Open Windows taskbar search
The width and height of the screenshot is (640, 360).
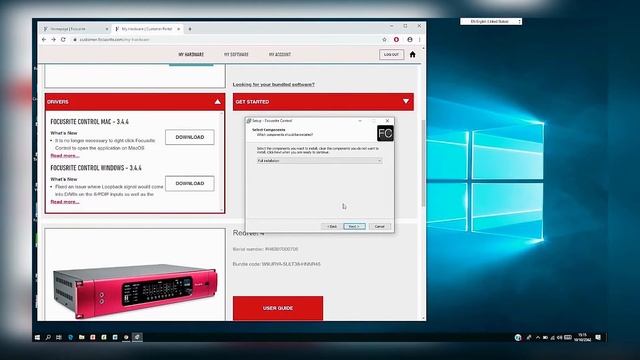[48, 337]
